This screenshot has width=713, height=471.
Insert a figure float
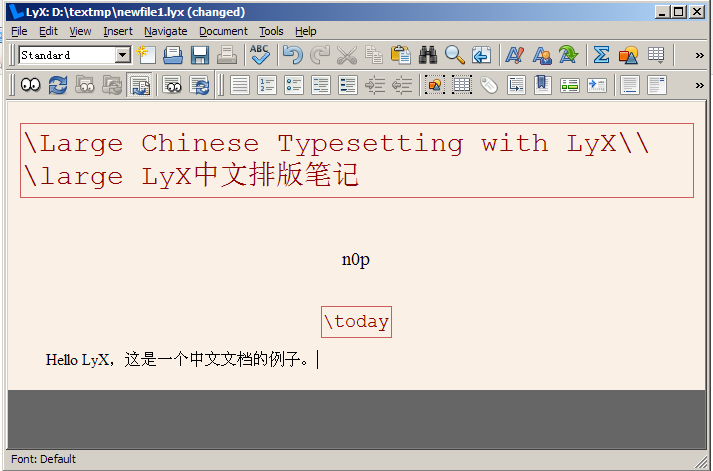(435, 85)
